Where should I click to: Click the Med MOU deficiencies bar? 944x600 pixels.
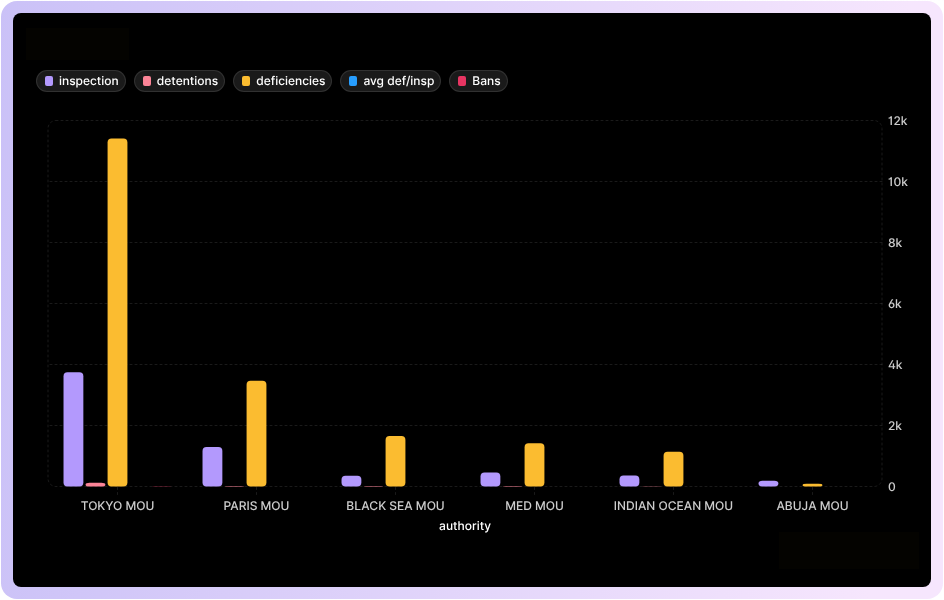pyautogui.click(x=534, y=465)
